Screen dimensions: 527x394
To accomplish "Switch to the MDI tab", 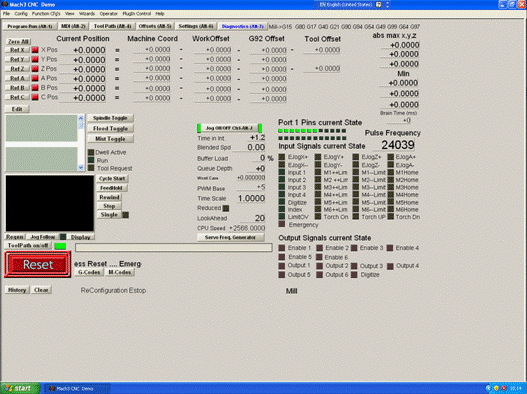I will click(x=74, y=26).
